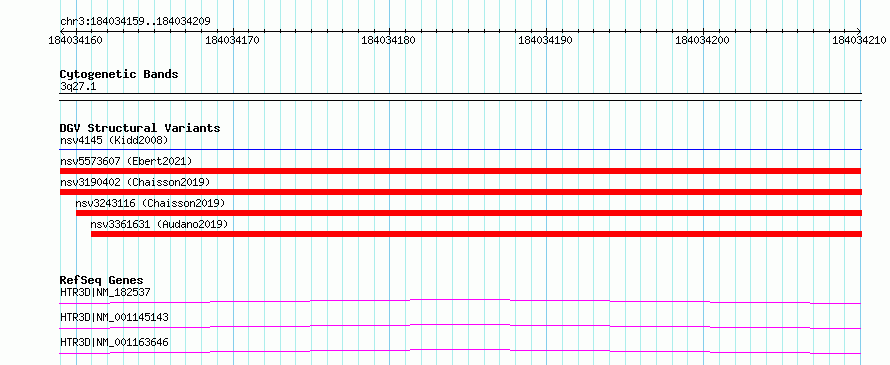Click the nsv3190402 (Chaisson2019) label

135,182
